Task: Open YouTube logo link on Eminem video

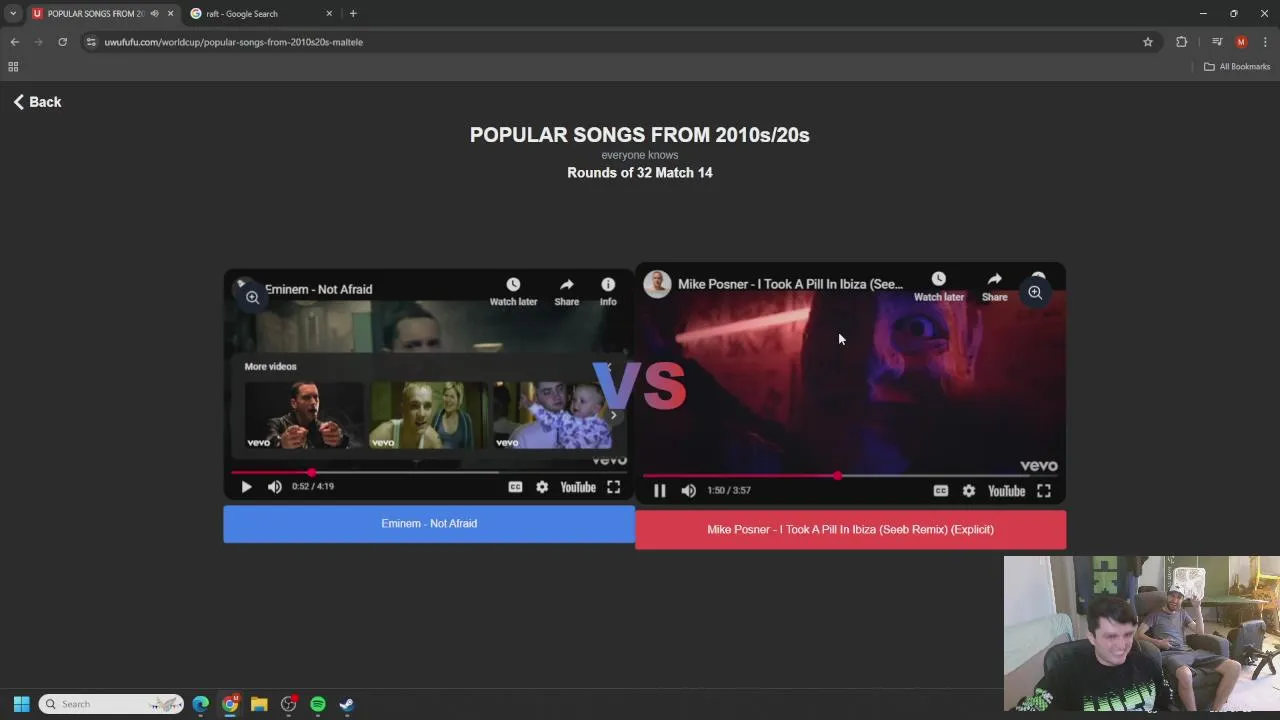Action: [578, 487]
